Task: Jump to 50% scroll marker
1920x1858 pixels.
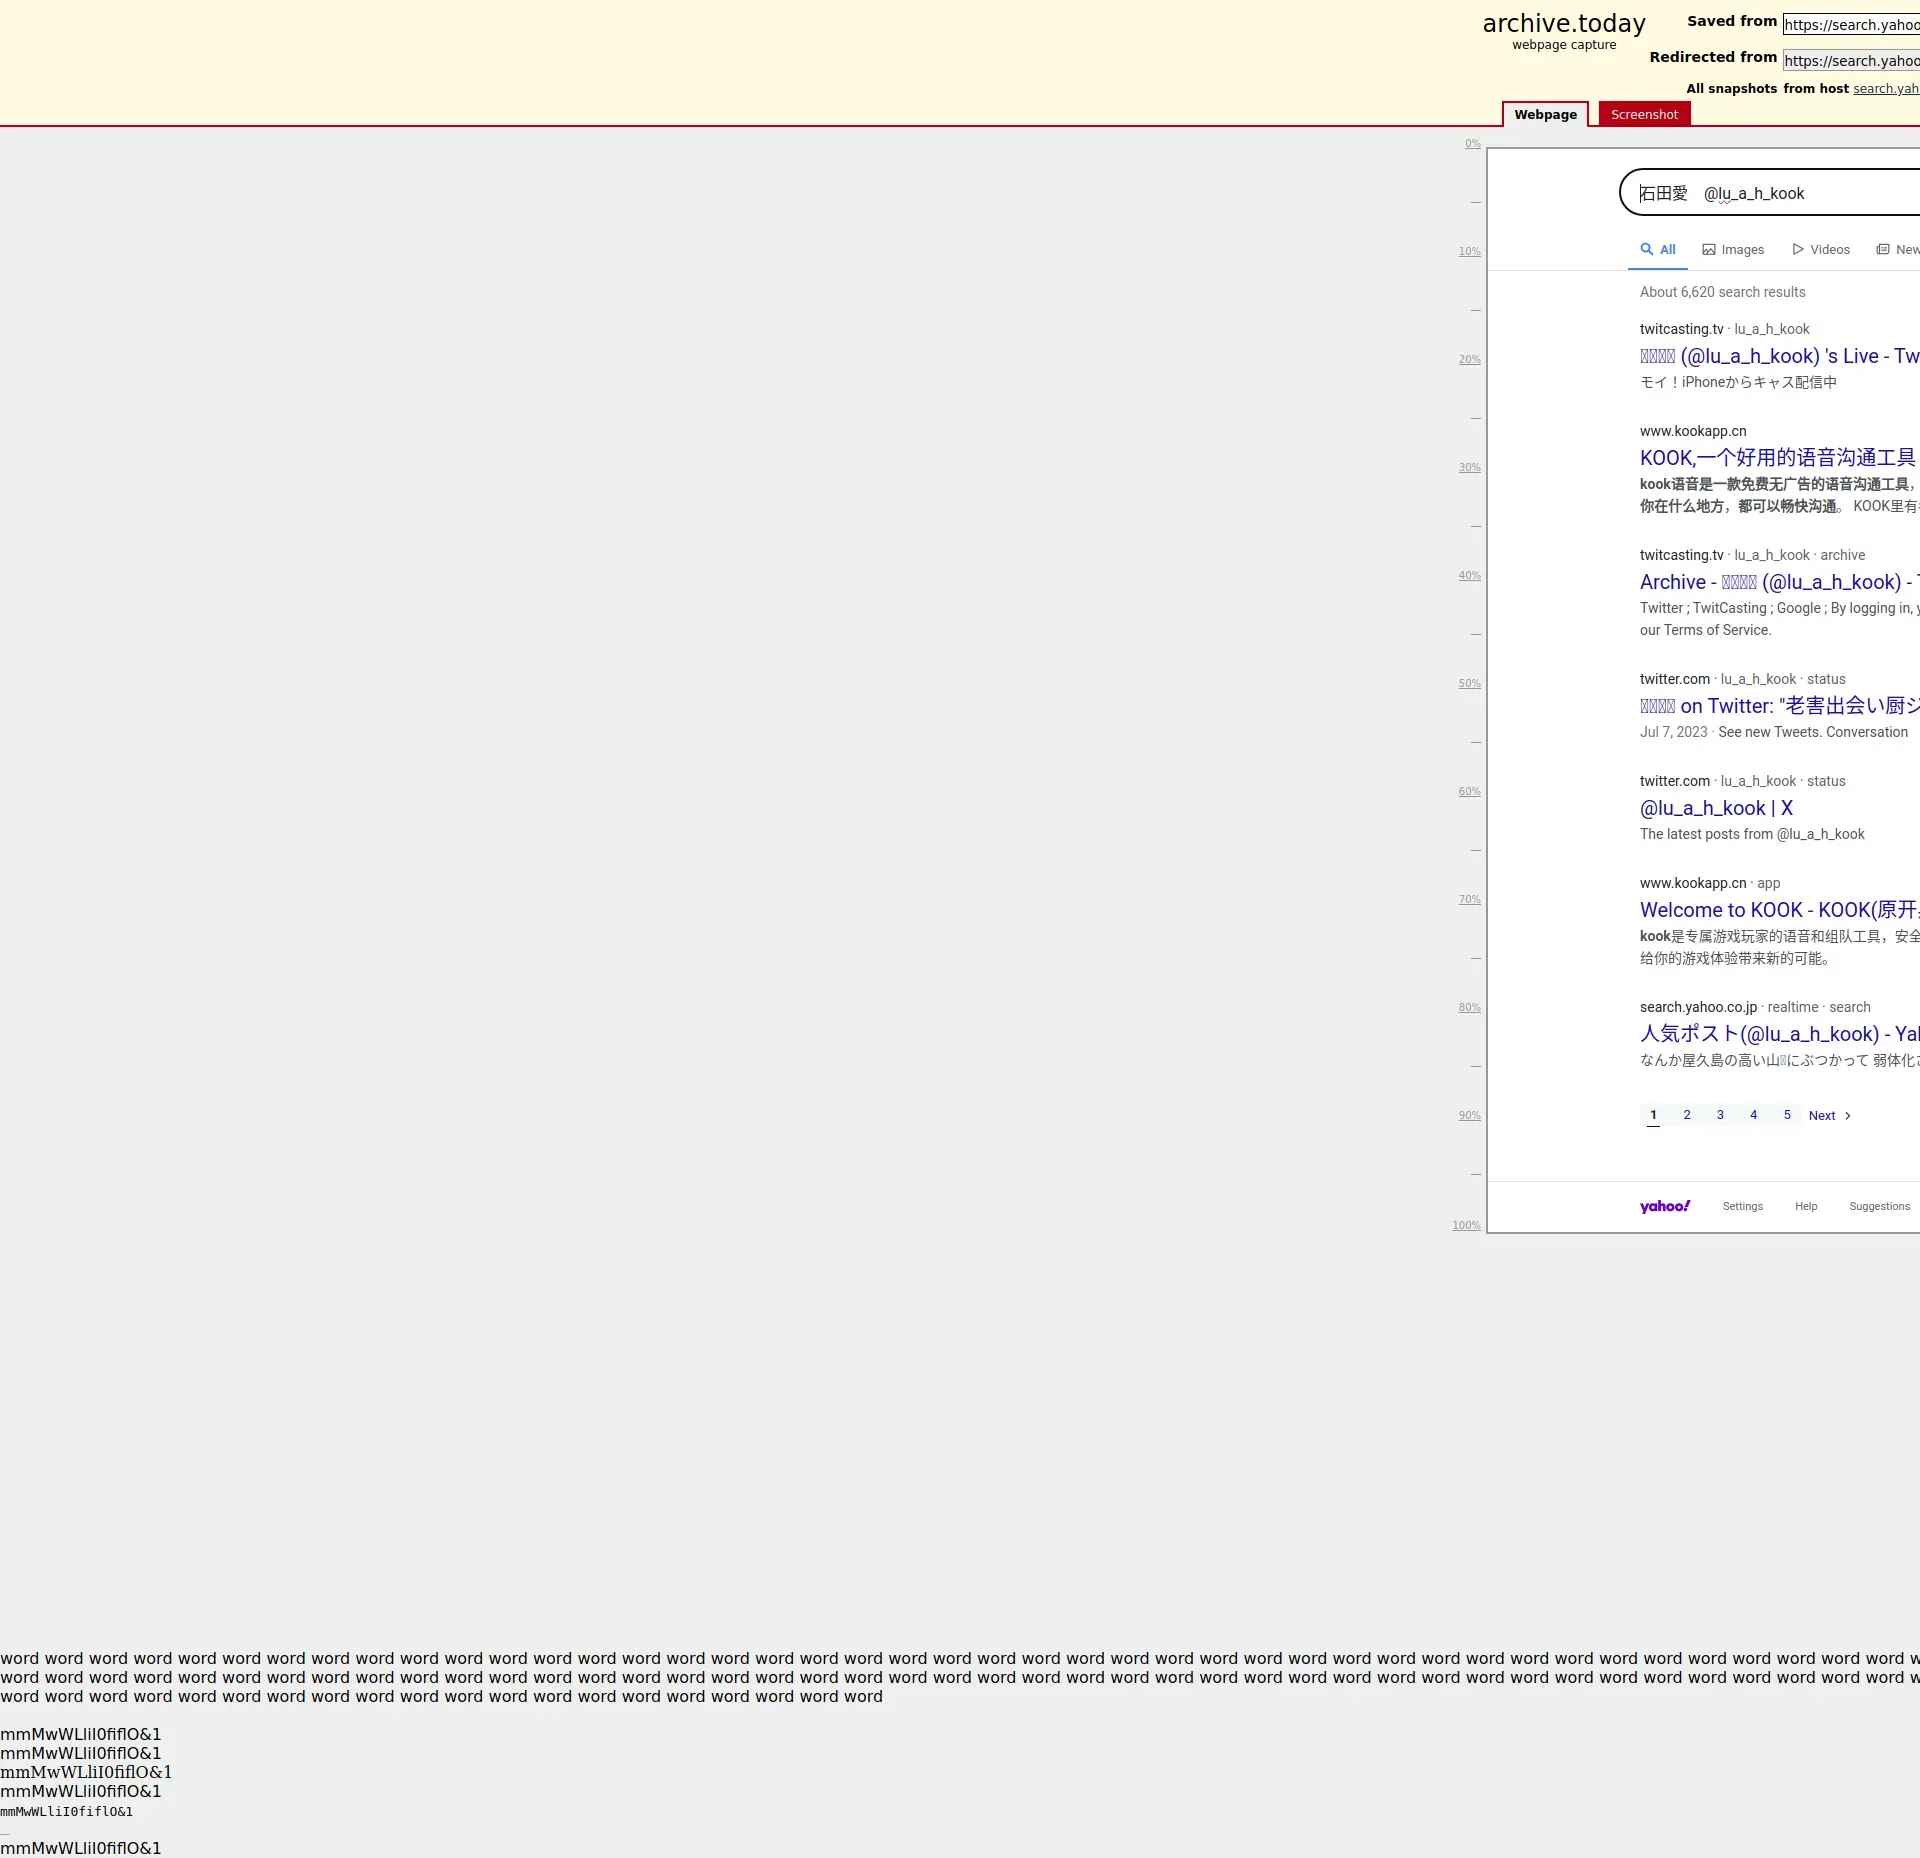Action: click(x=1469, y=684)
